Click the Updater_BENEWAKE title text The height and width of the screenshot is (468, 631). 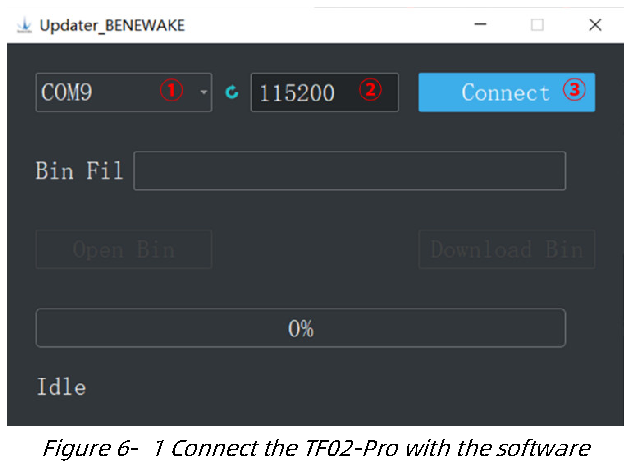click(x=112, y=25)
